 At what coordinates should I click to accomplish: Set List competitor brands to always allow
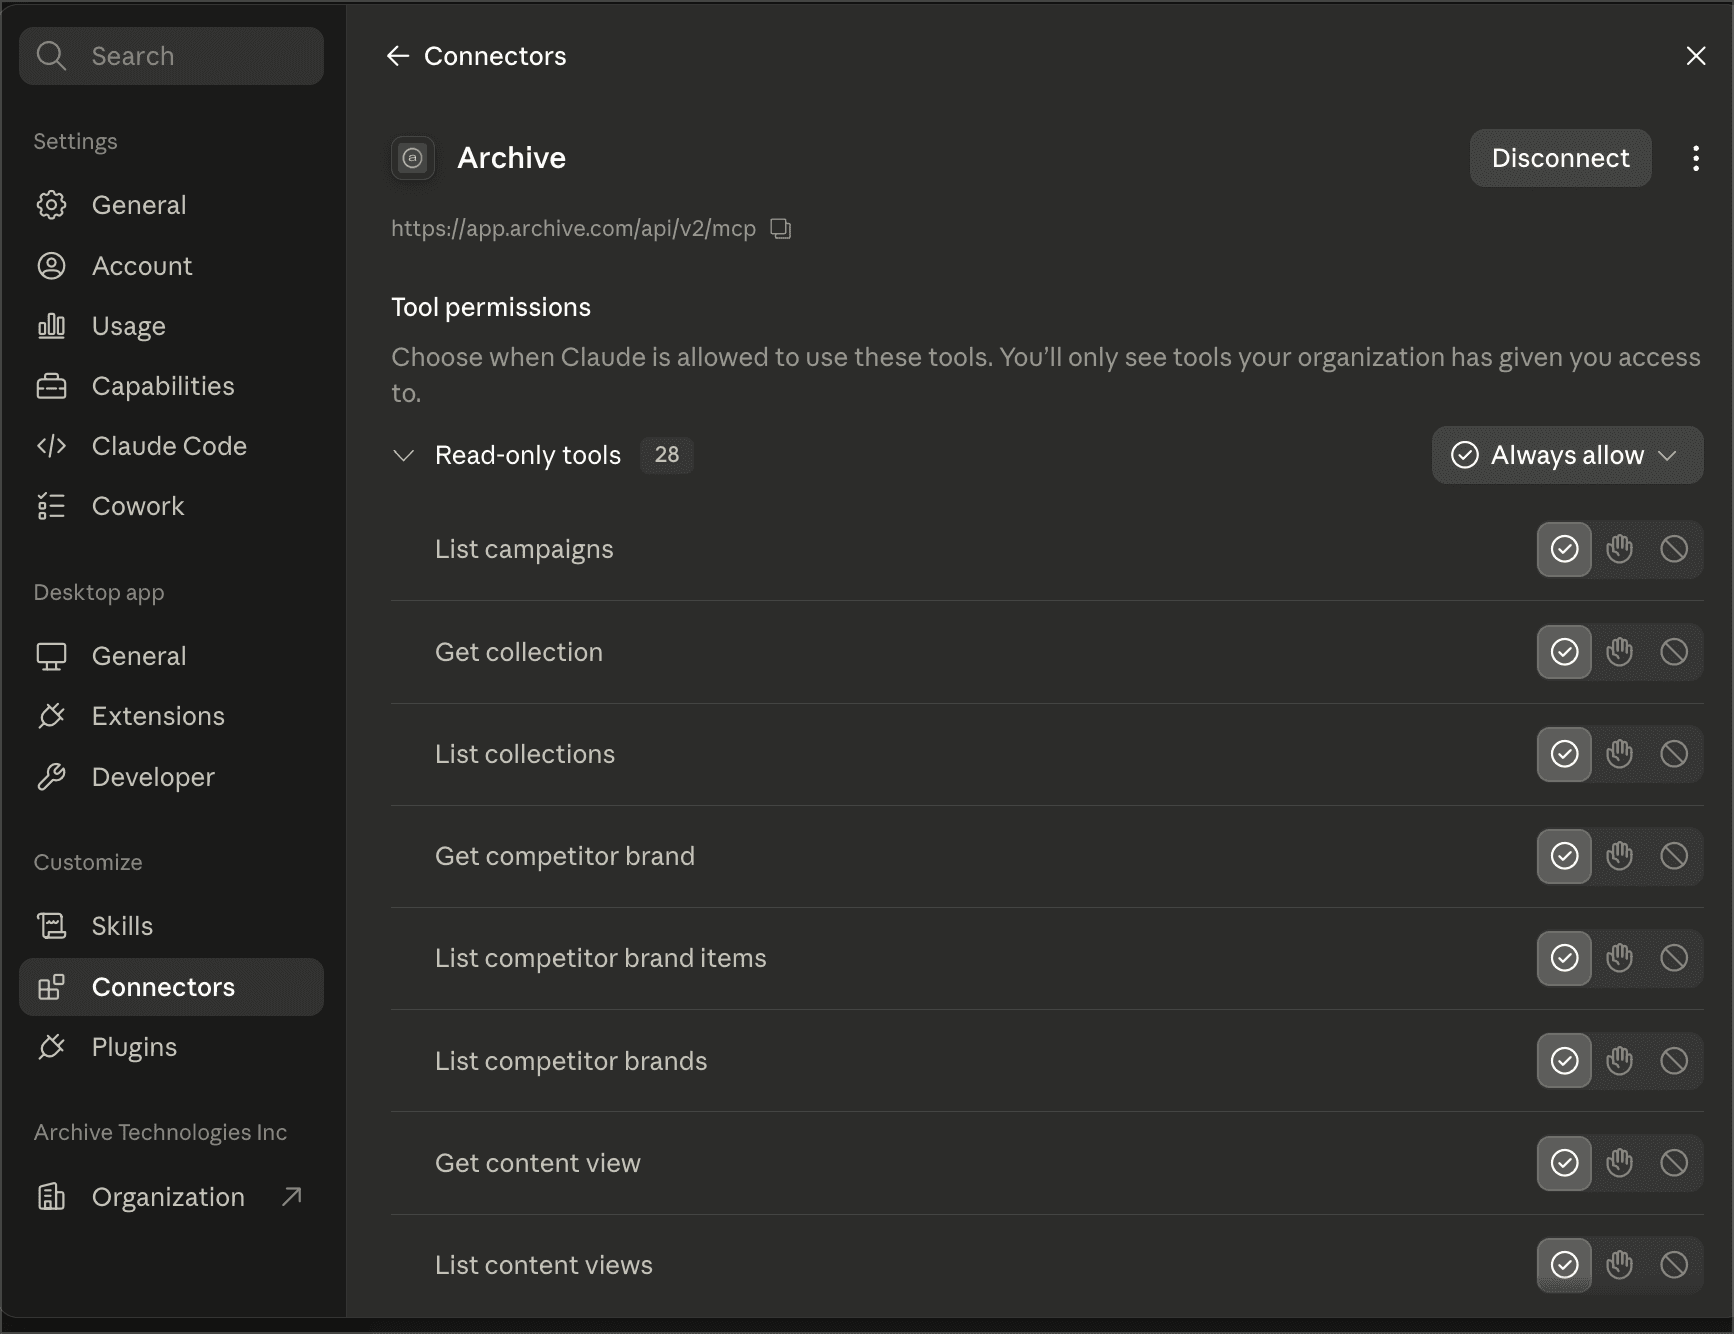(1564, 1061)
